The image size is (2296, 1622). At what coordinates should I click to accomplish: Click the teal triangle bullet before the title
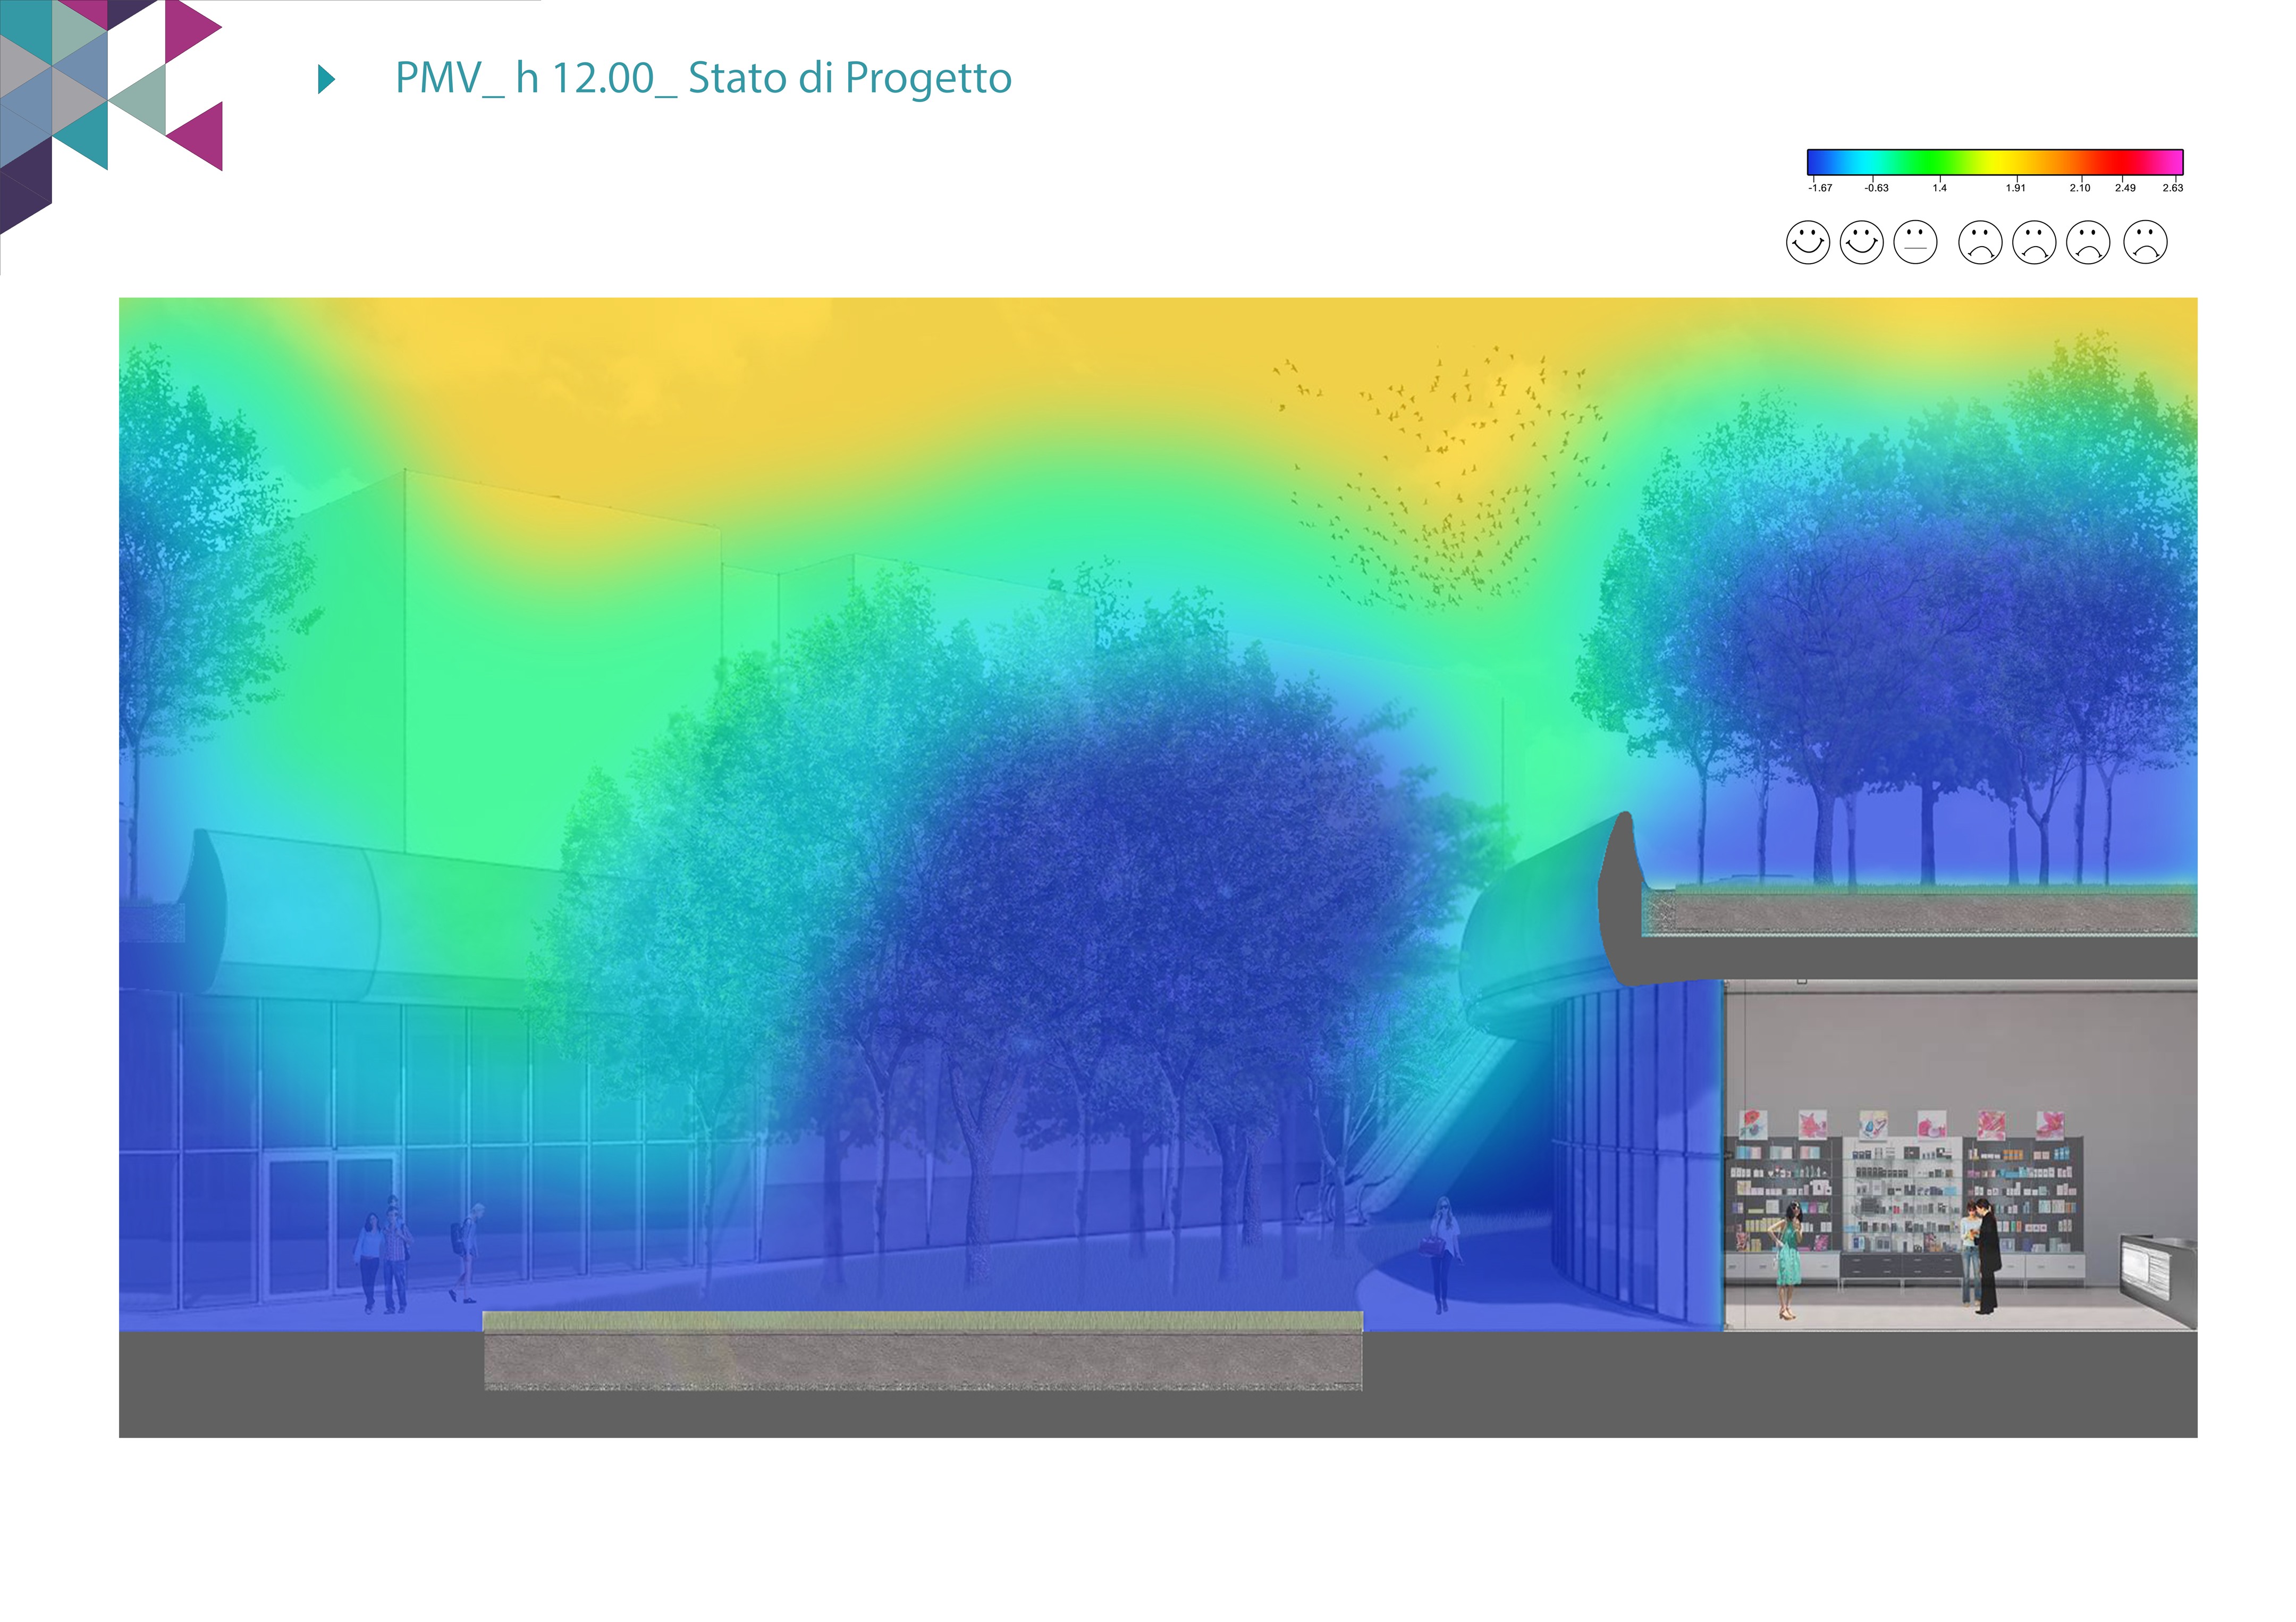326,79
